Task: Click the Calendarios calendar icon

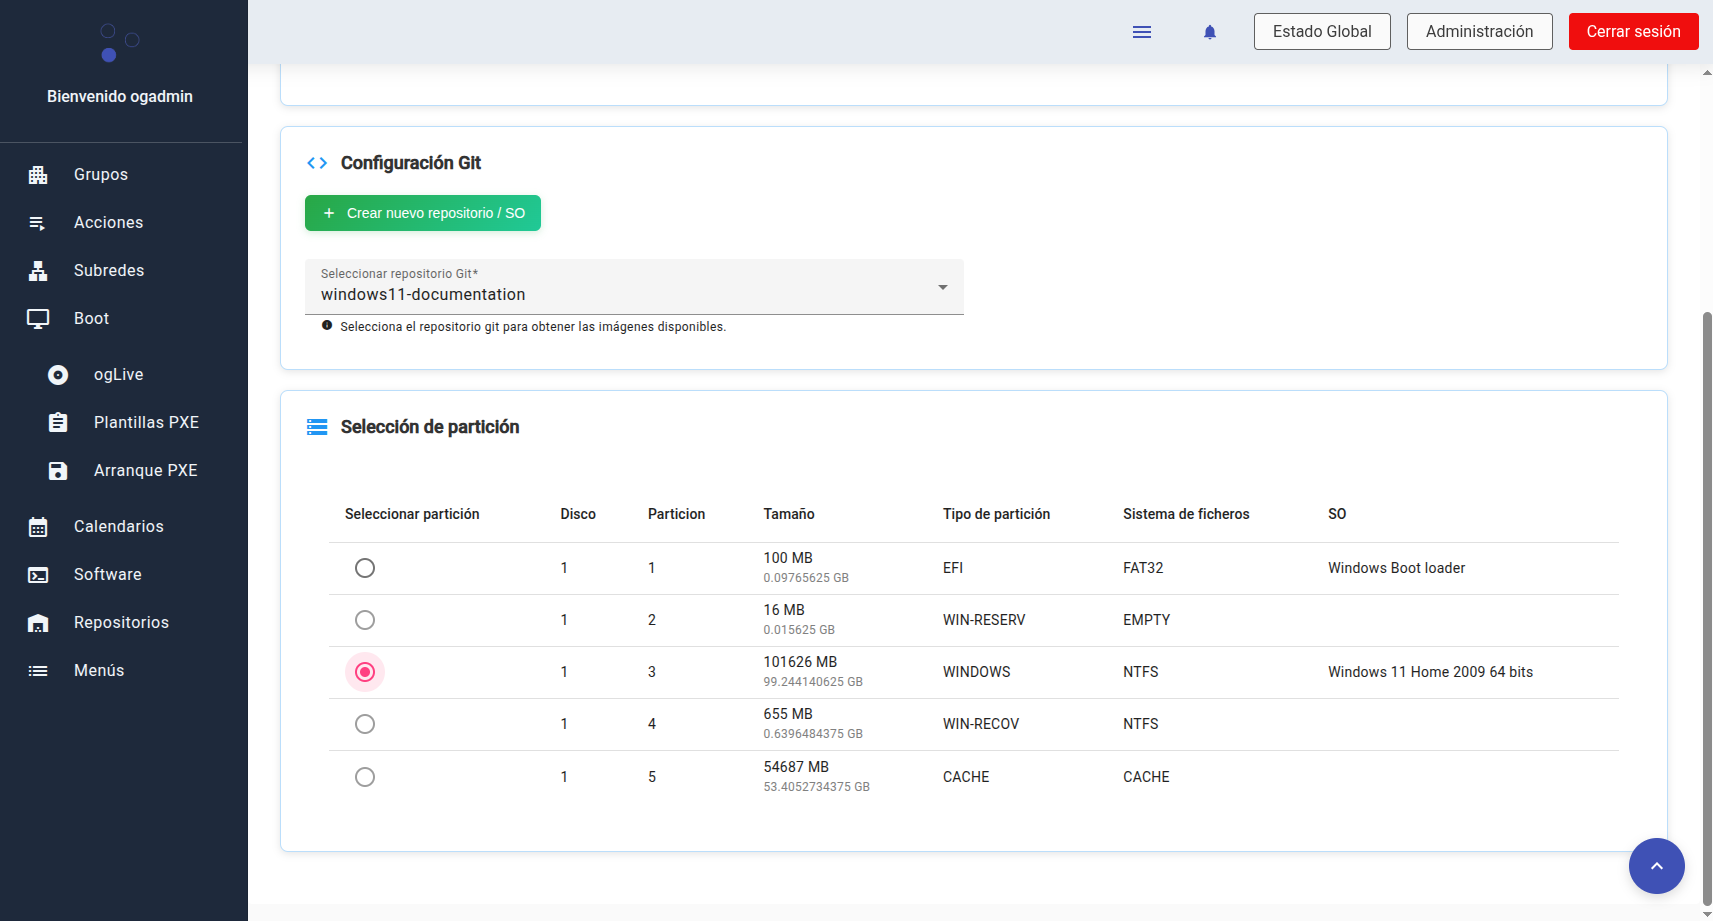Action: pyautogui.click(x=38, y=527)
